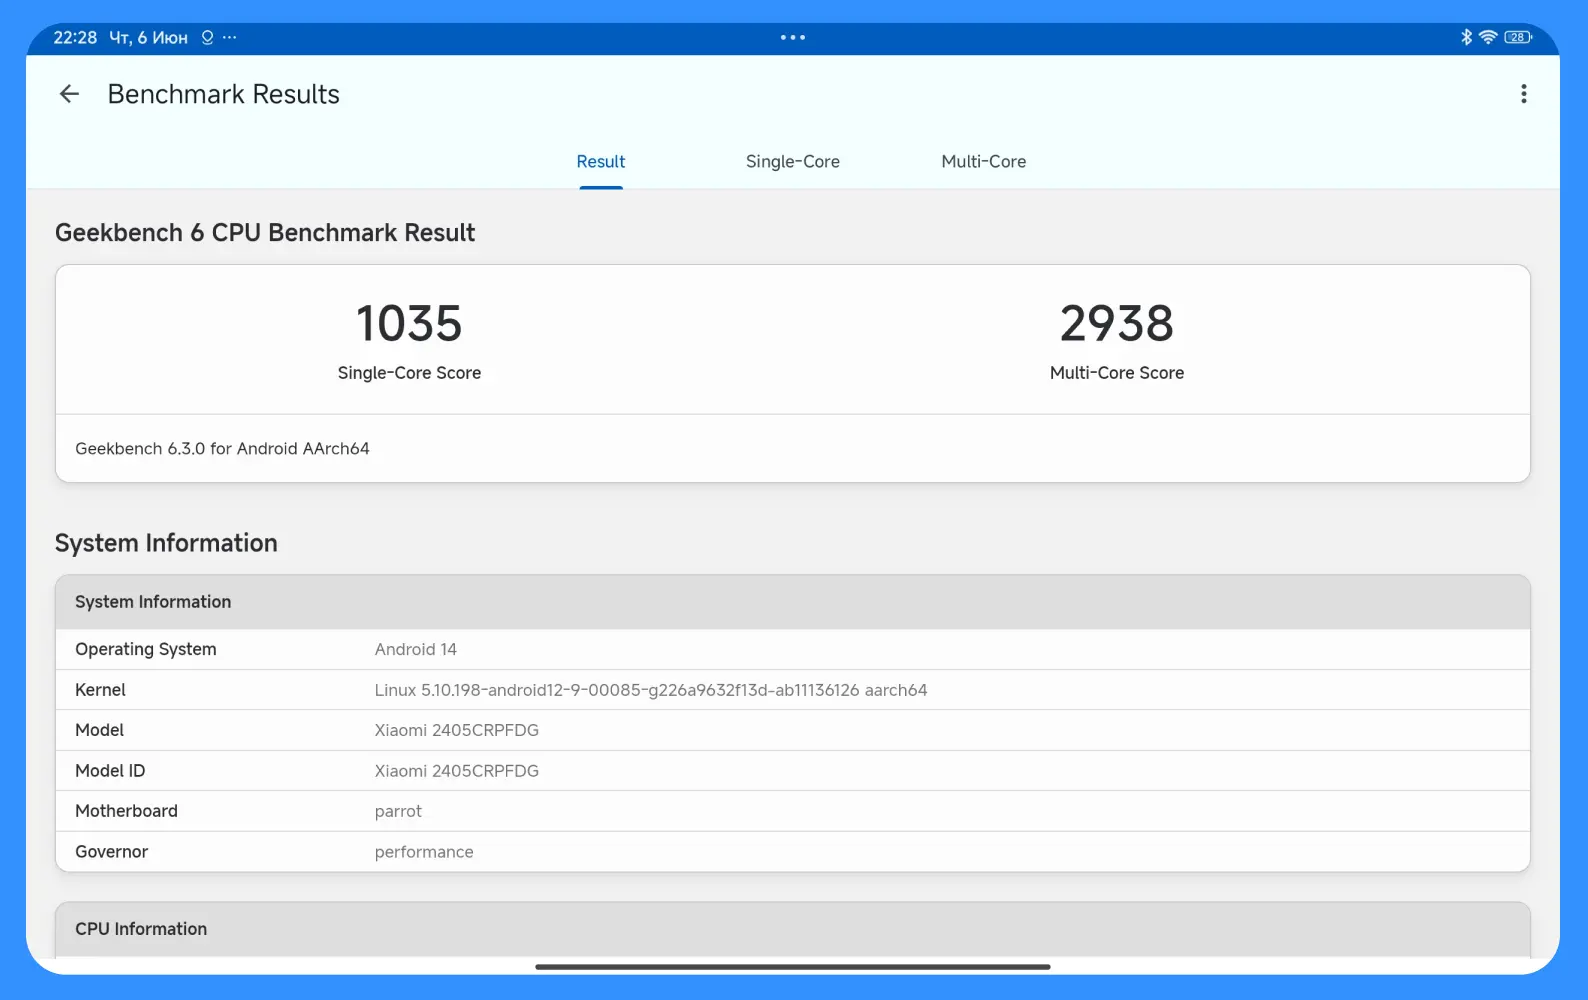Tap the Wi-Fi status icon
The width and height of the screenshot is (1588, 1000).
[1488, 37]
